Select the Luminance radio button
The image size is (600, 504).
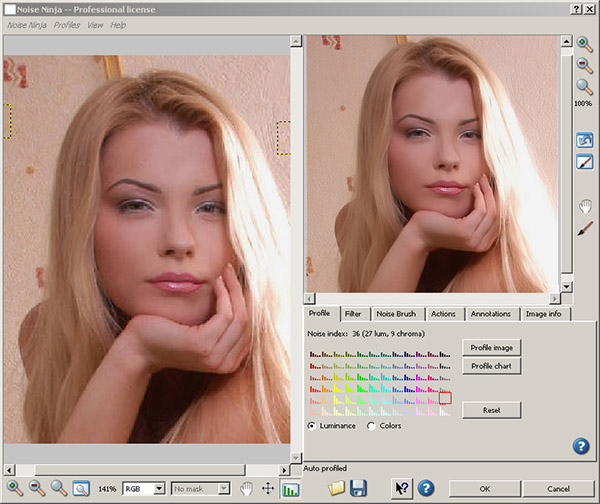pyautogui.click(x=312, y=426)
